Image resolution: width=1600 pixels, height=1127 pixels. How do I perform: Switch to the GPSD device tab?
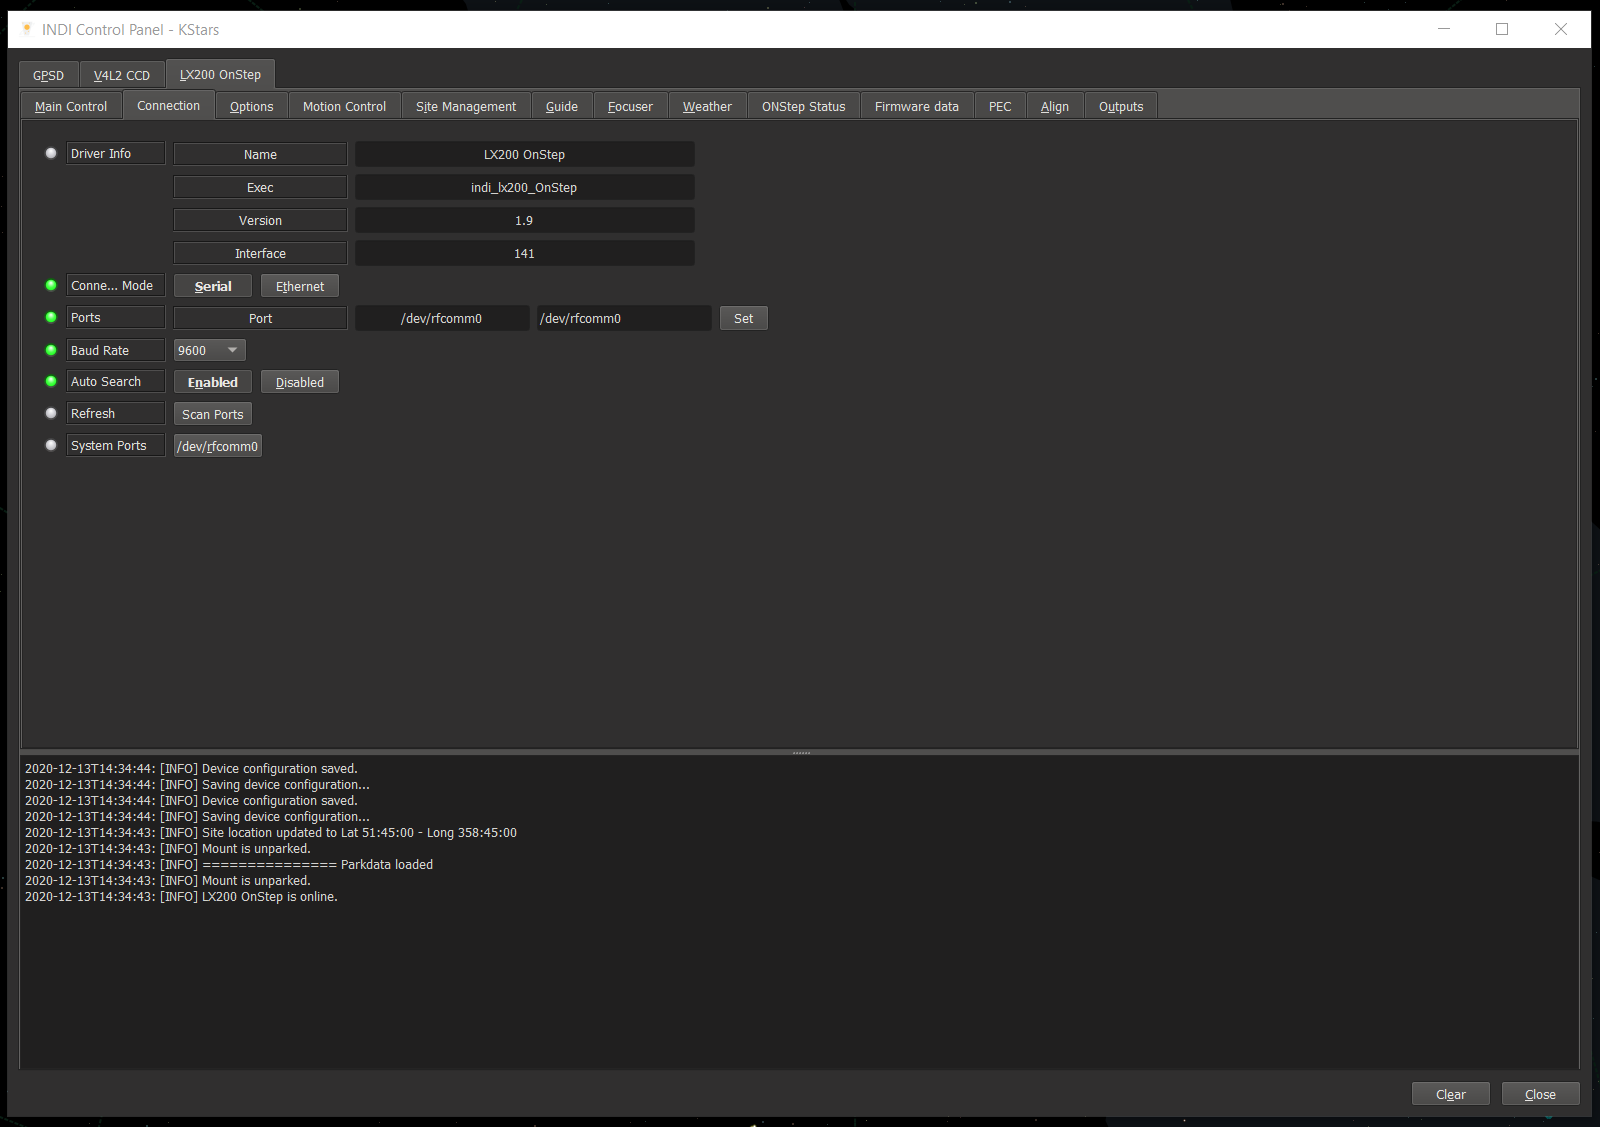(49, 76)
